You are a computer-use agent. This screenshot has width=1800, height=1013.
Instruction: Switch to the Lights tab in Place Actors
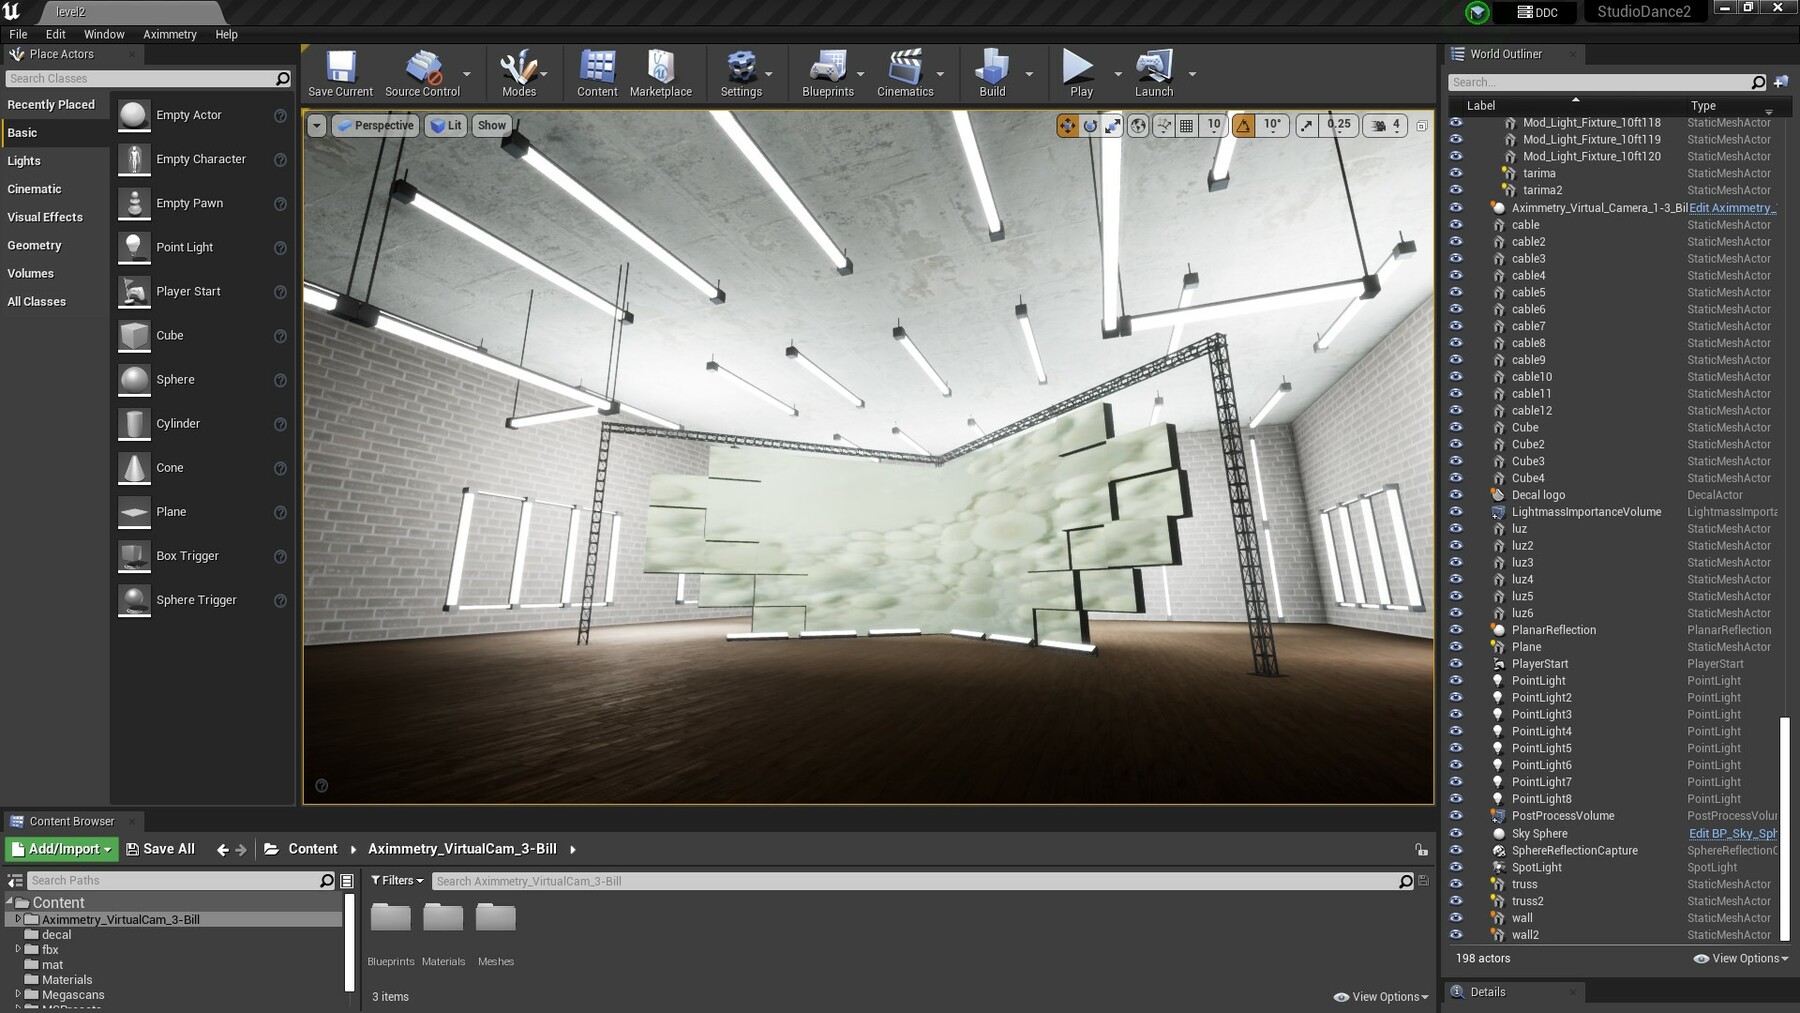tap(24, 160)
